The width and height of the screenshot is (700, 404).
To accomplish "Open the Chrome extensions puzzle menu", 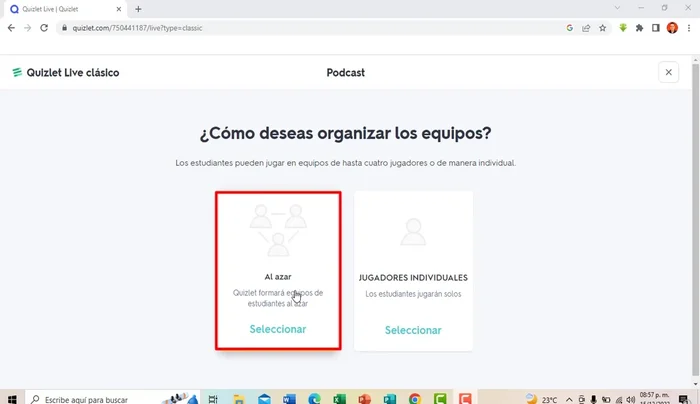I will 639,28.
